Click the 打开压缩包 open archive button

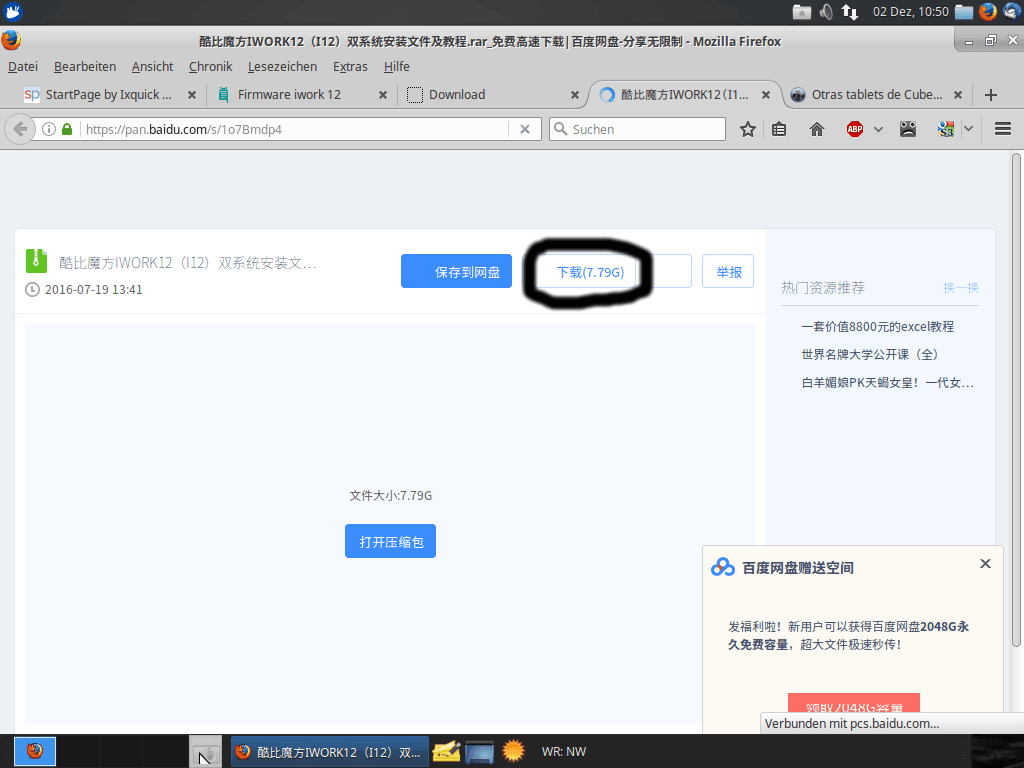click(391, 541)
